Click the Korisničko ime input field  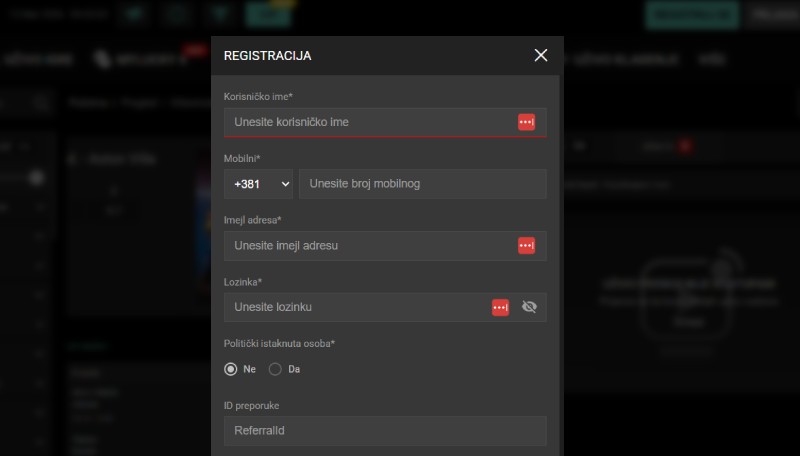click(x=385, y=122)
